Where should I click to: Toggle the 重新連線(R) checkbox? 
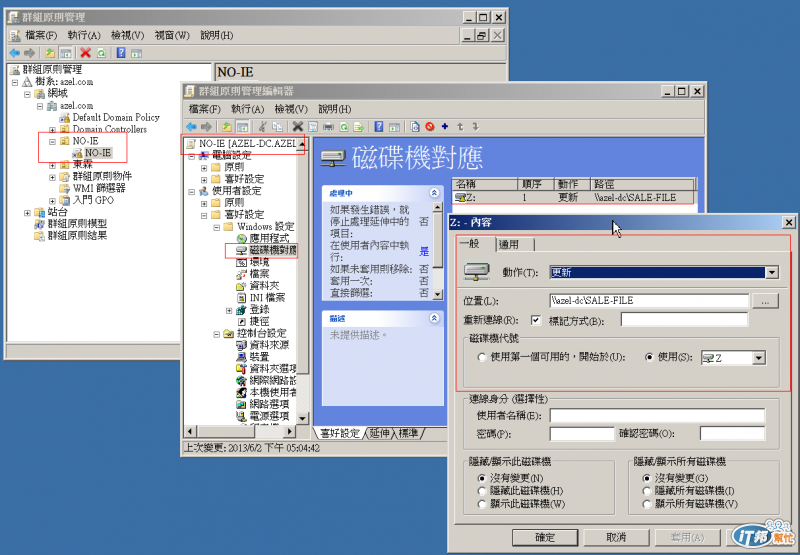coord(536,320)
